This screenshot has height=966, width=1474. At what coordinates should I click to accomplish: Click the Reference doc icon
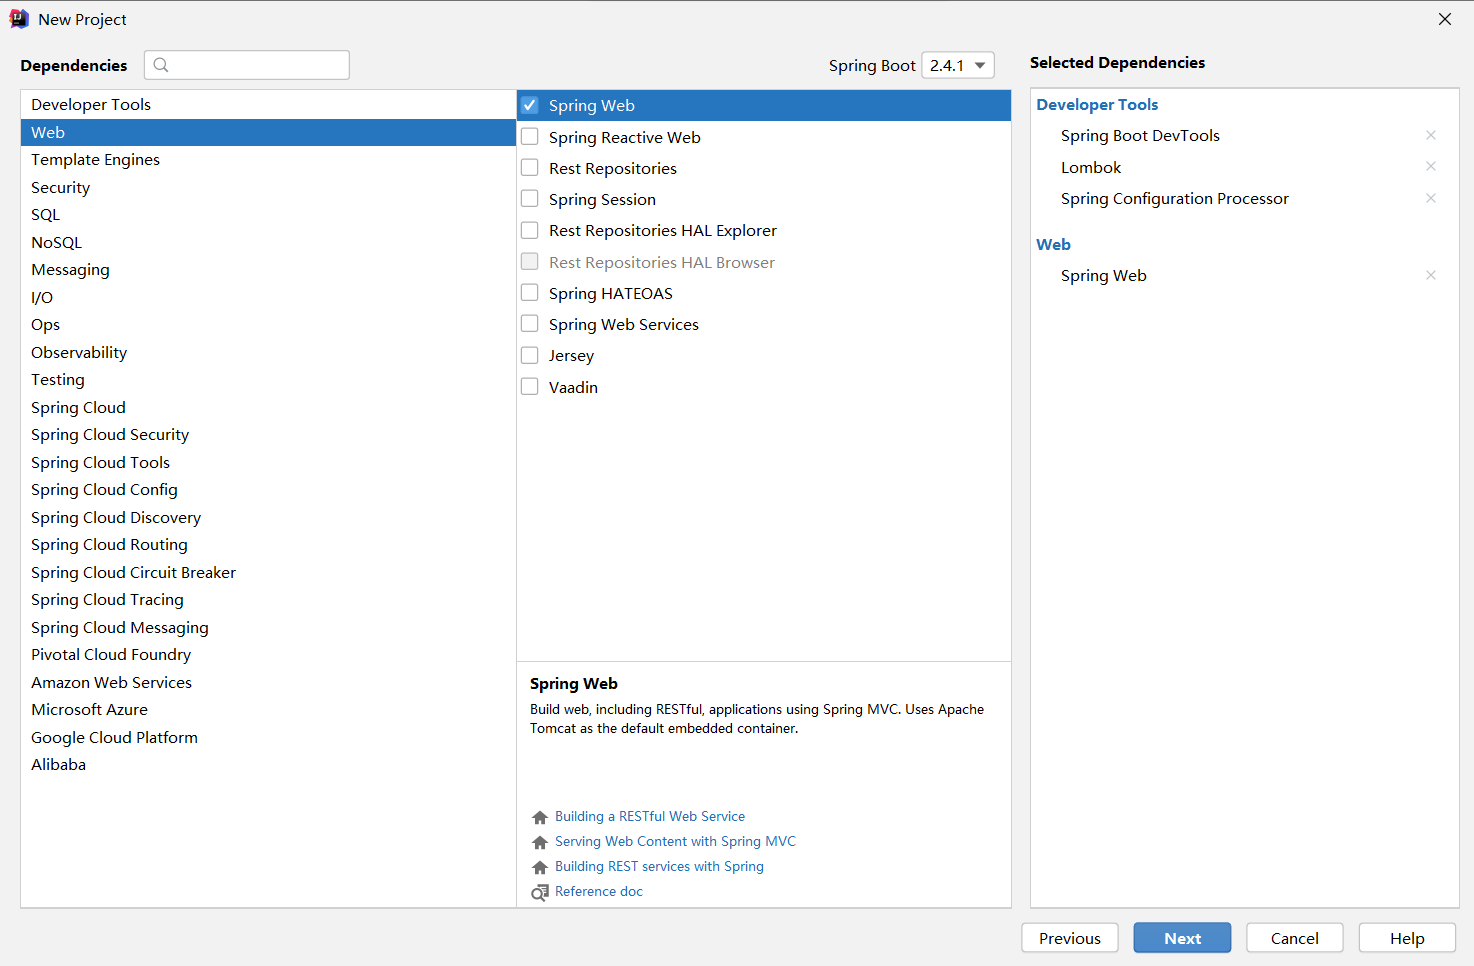pyautogui.click(x=540, y=892)
